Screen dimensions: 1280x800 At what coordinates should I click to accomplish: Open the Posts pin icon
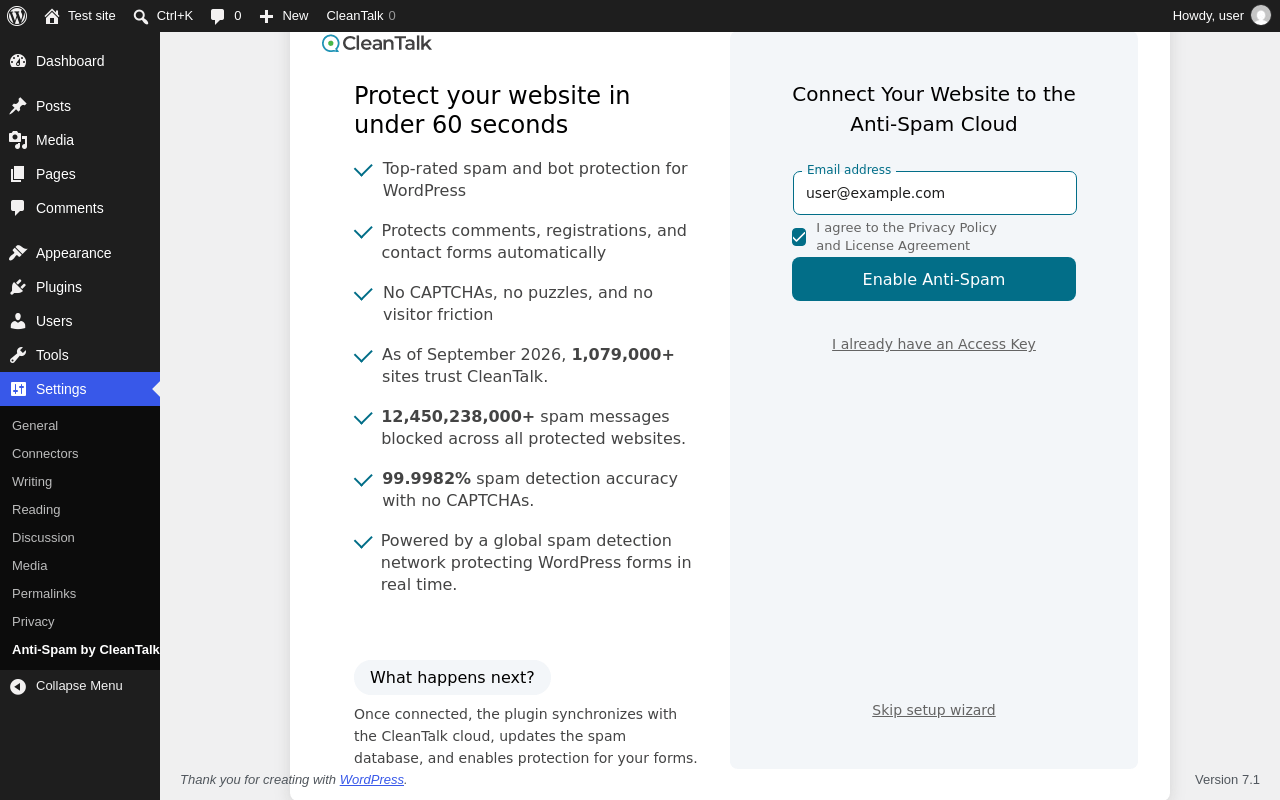(18, 106)
